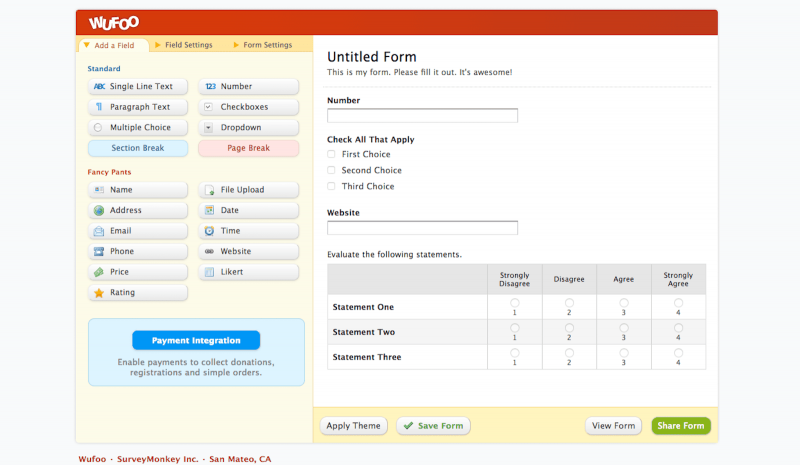Screen dimensions: 800x465
Task: Click the Number field 123 icon
Action: pos(210,87)
